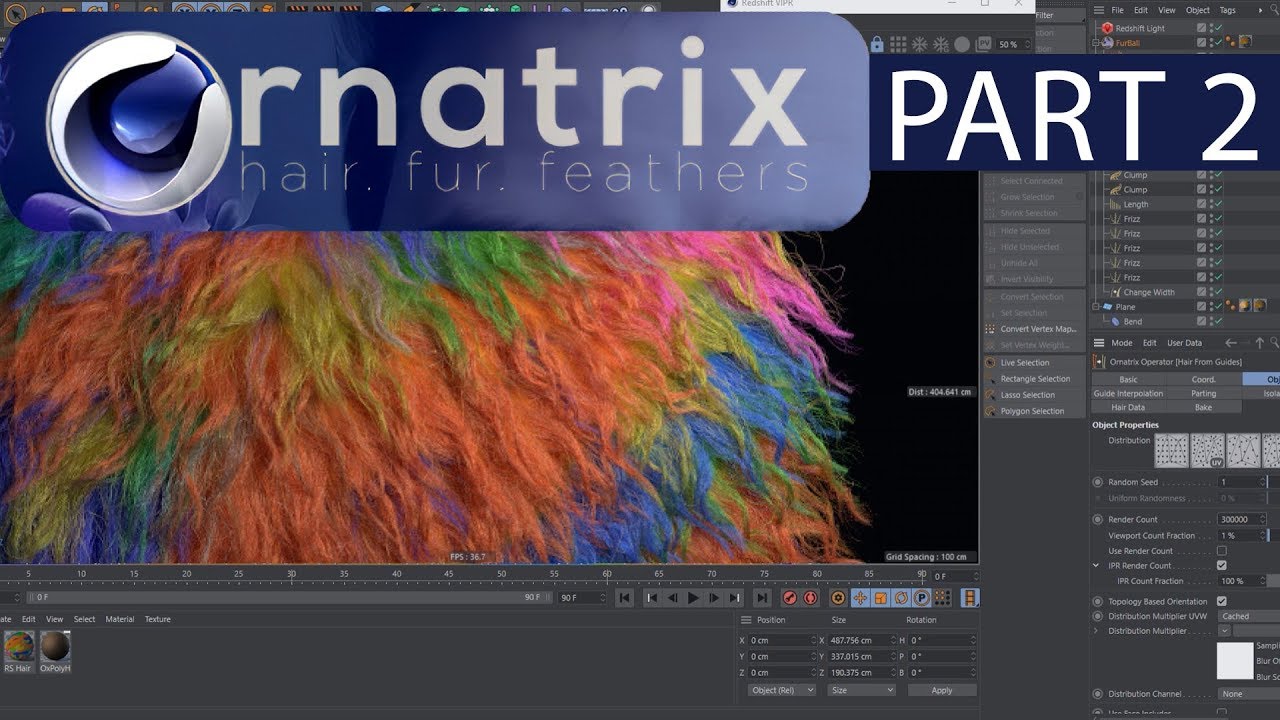The width and height of the screenshot is (1280, 720).
Task: Open the Distribution Channel dropdown
Action: [1248, 694]
